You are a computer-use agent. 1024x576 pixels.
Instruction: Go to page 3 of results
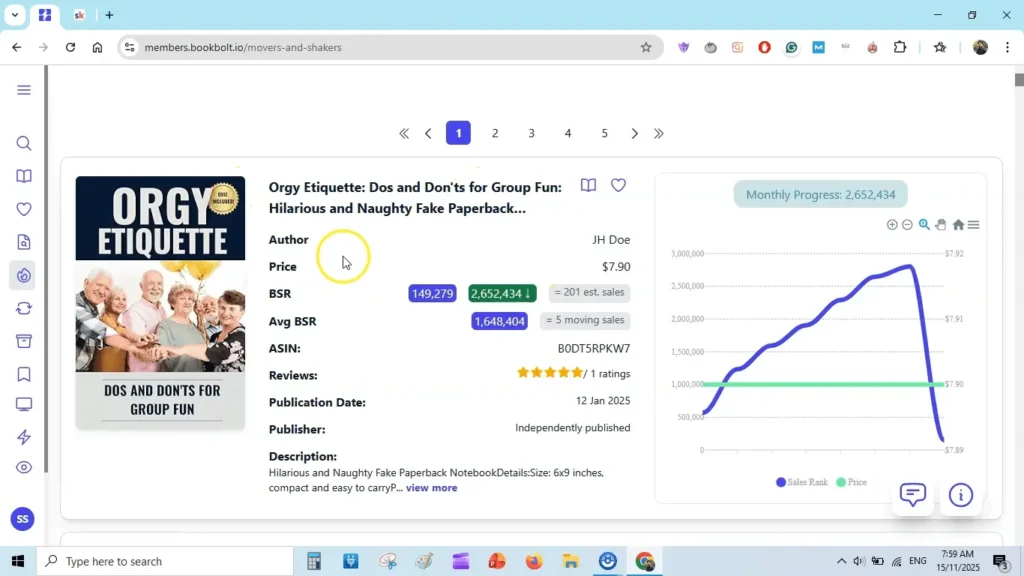pos(531,132)
